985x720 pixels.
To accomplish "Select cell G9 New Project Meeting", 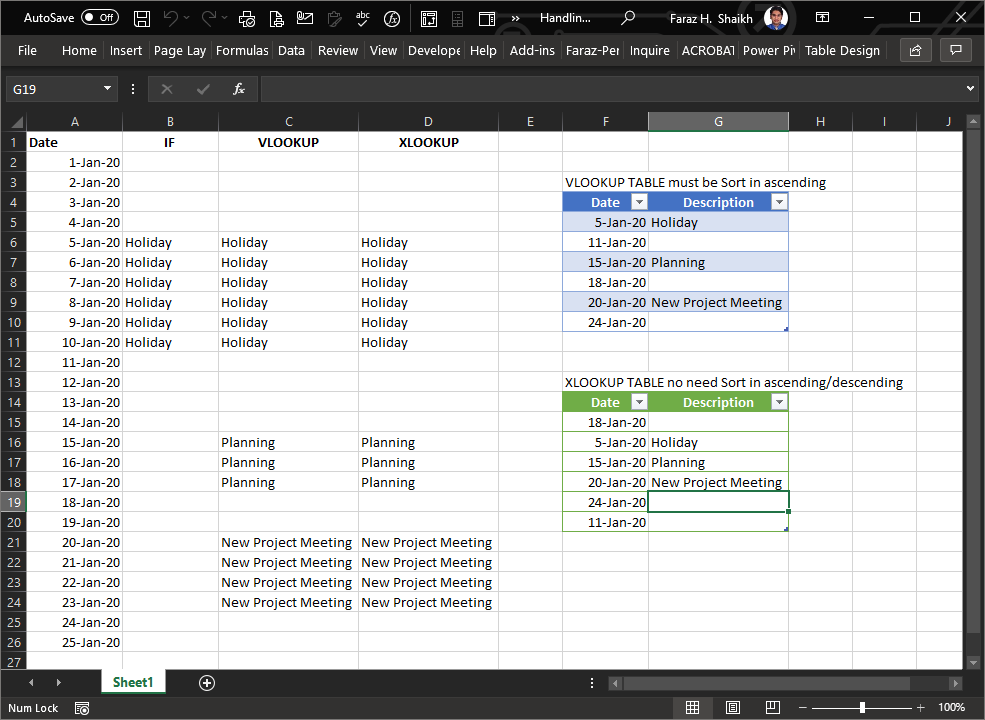I will (x=718, y=302).
